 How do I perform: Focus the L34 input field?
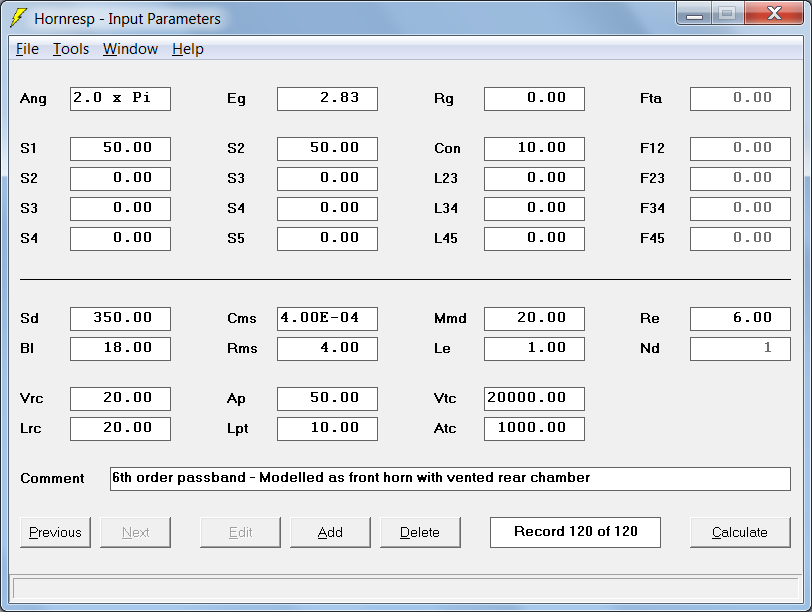coord(534,209)
